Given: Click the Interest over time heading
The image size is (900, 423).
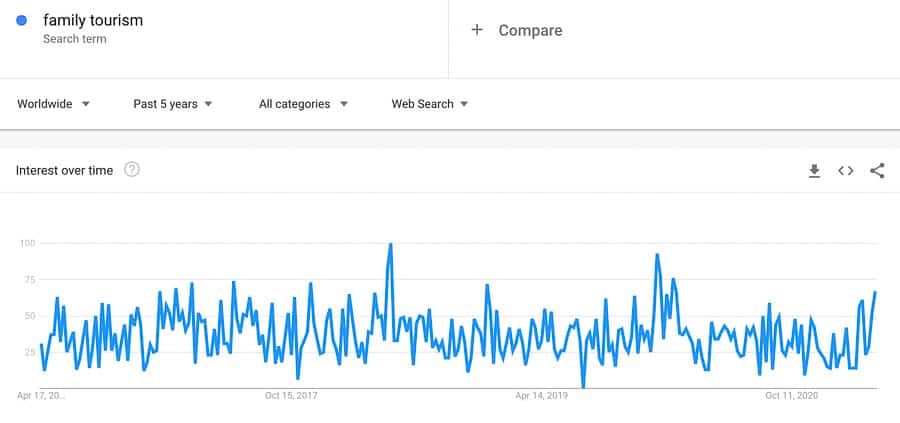Looking at the screenshot, I should coord(64,171).
